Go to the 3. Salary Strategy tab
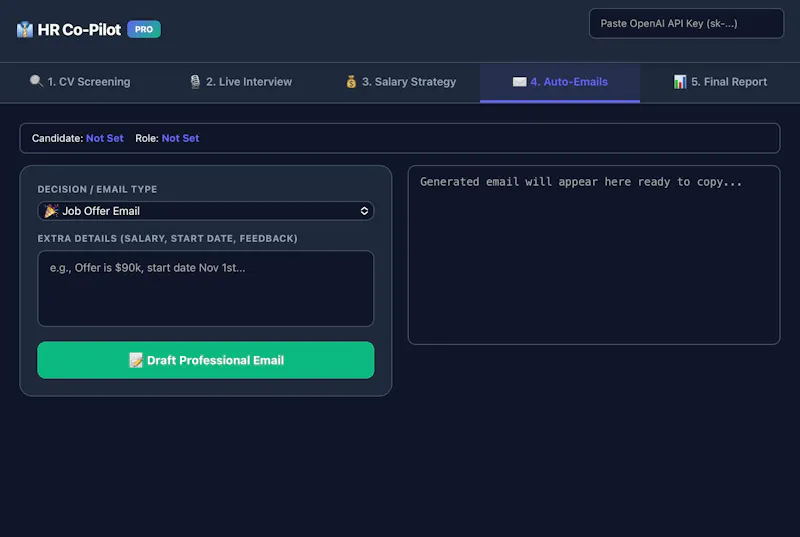The height and width of the screenshot is (537, 800). pyautogui.click(x=400, y=82)
